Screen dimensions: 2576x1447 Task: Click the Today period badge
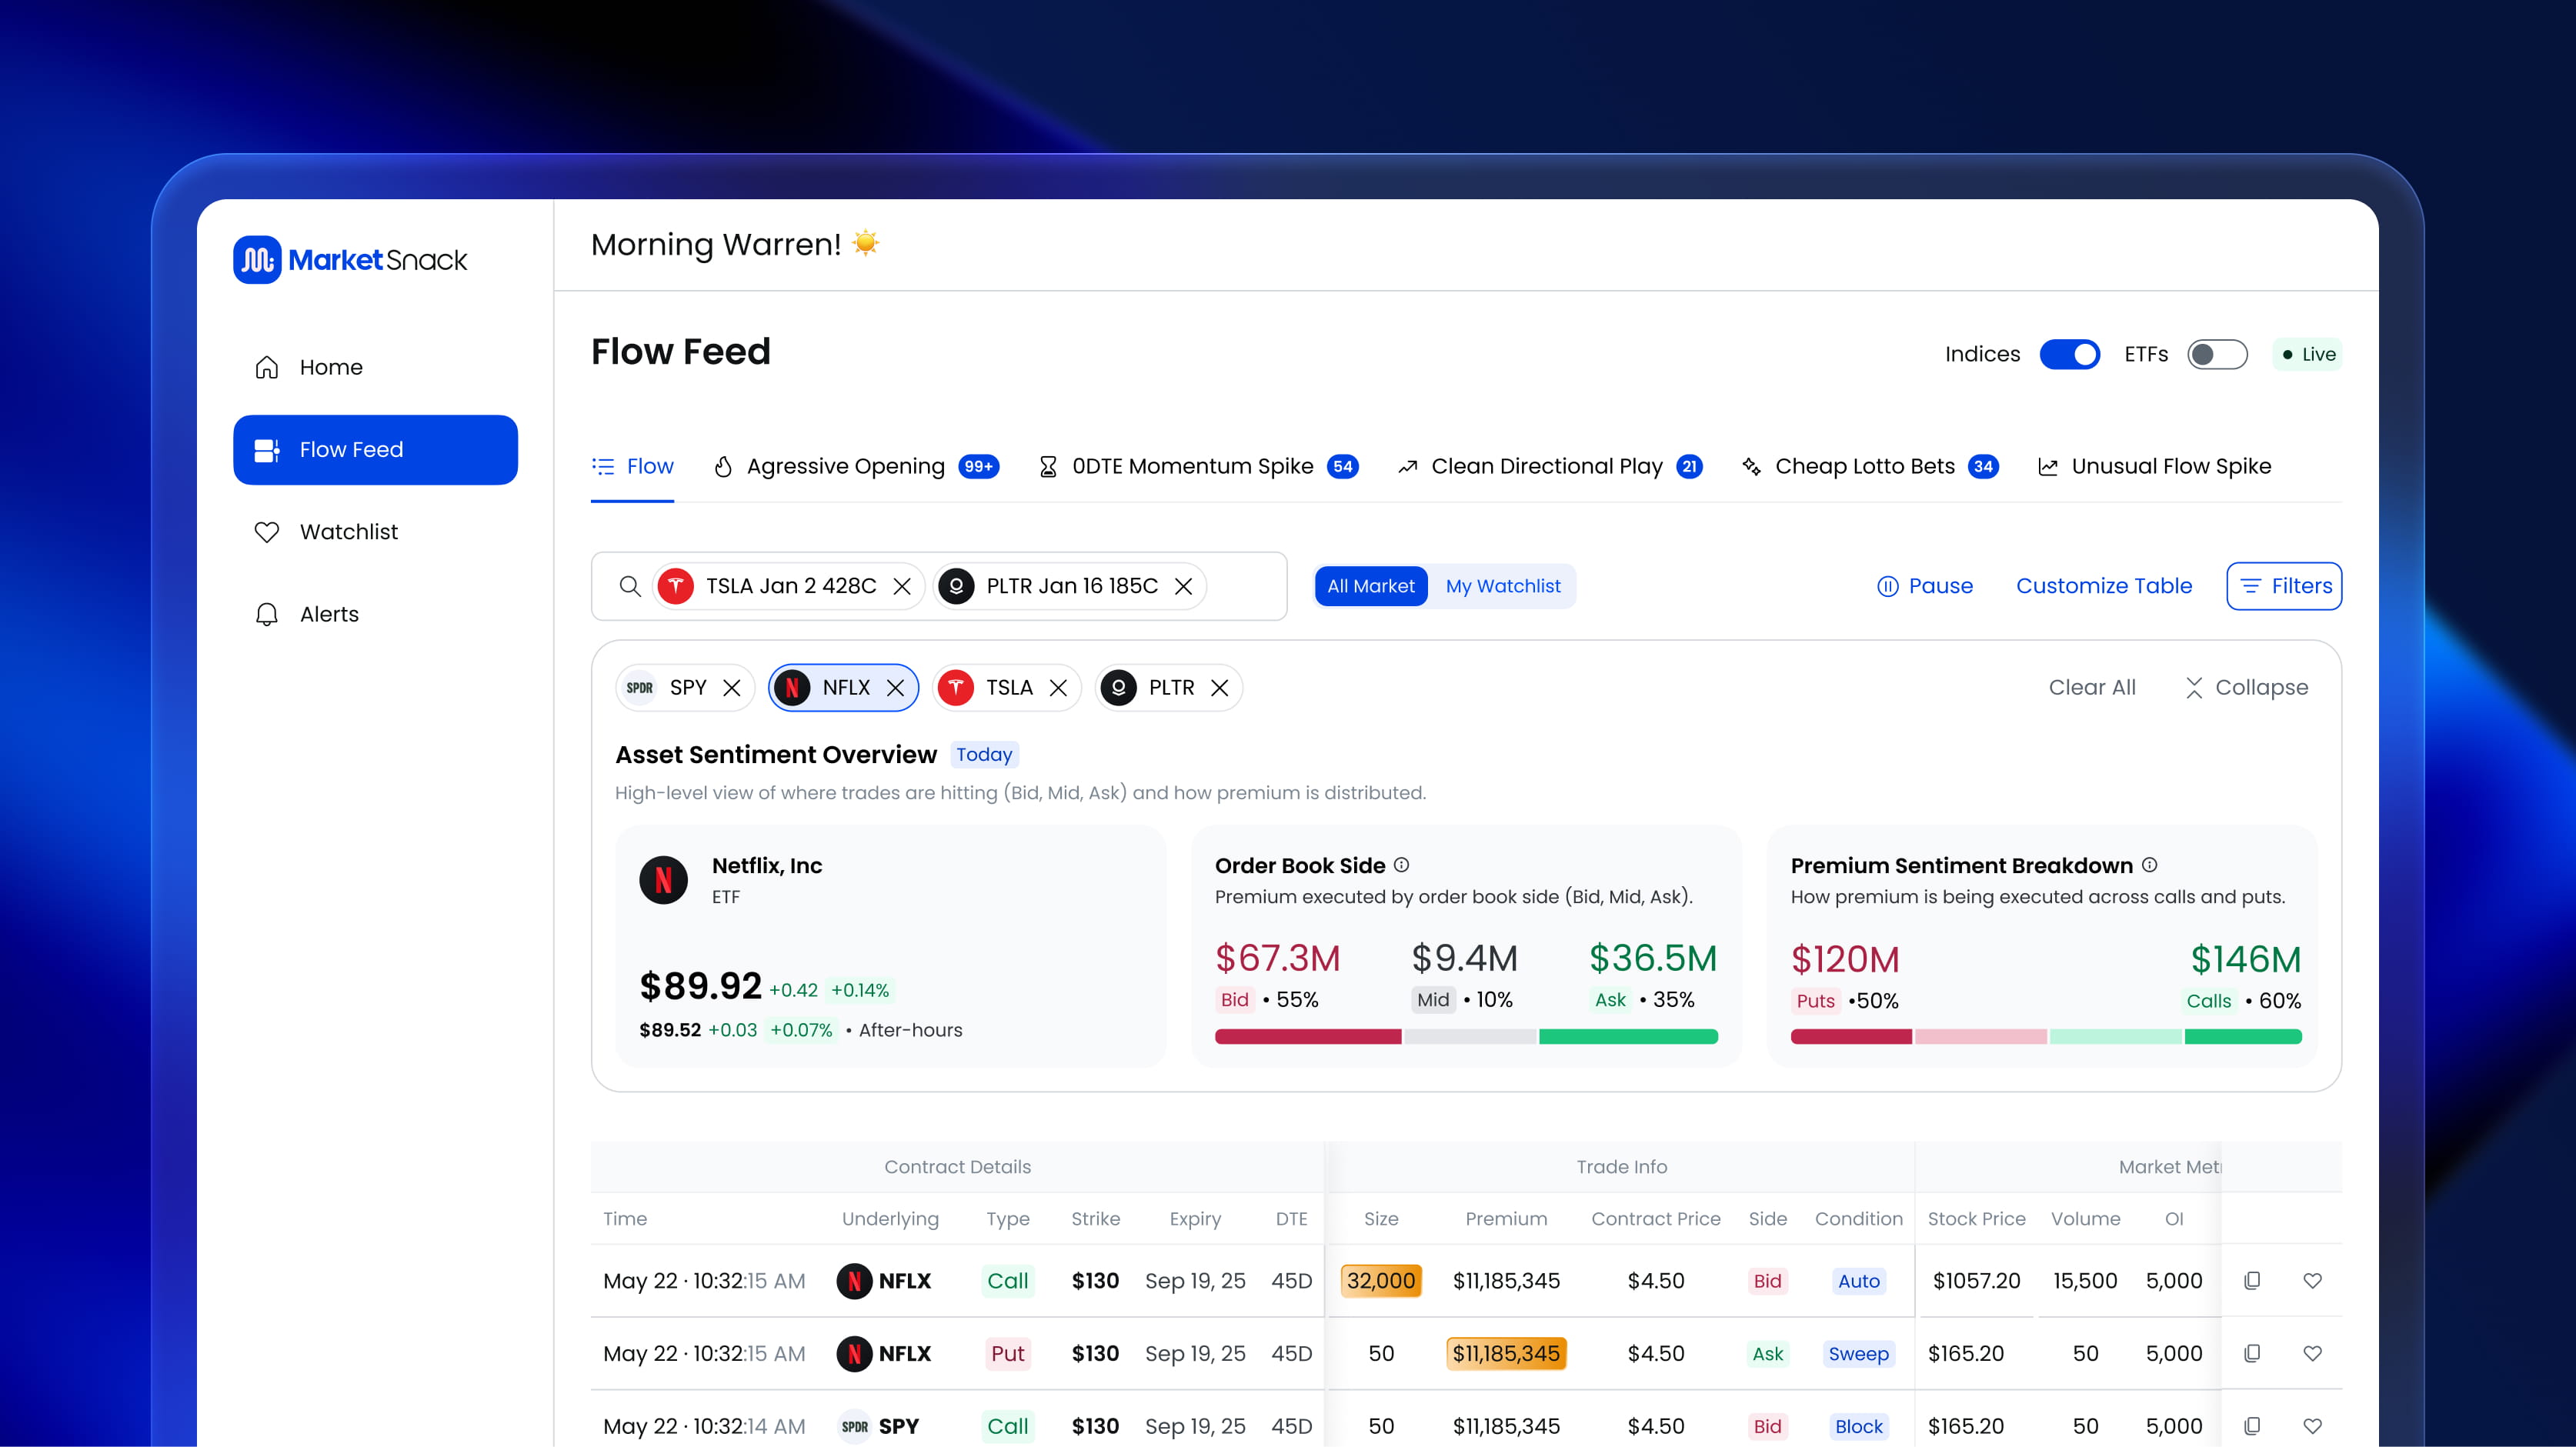(x=984, y=754)
